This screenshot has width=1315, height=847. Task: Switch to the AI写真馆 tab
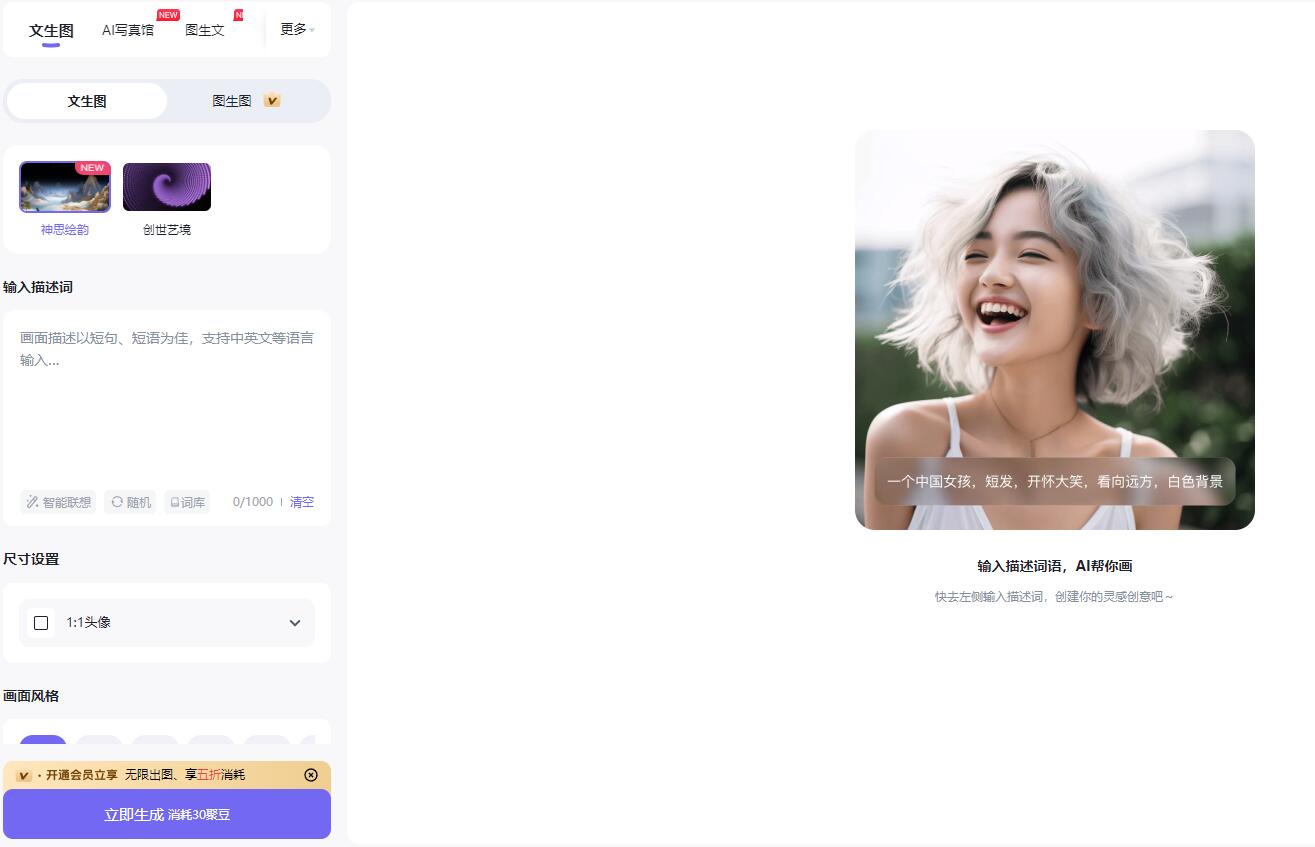click(128, 30)
